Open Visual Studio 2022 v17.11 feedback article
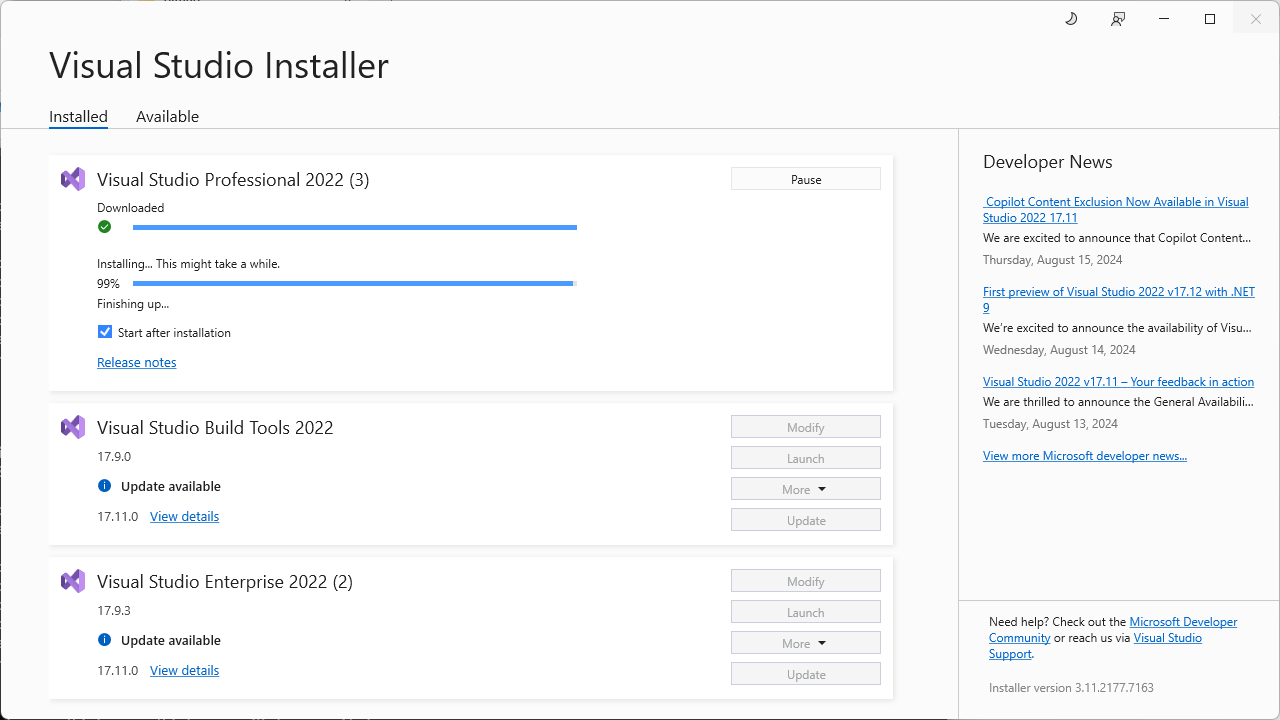Screen dimensions: 1280x720 tap(1118, 381)
